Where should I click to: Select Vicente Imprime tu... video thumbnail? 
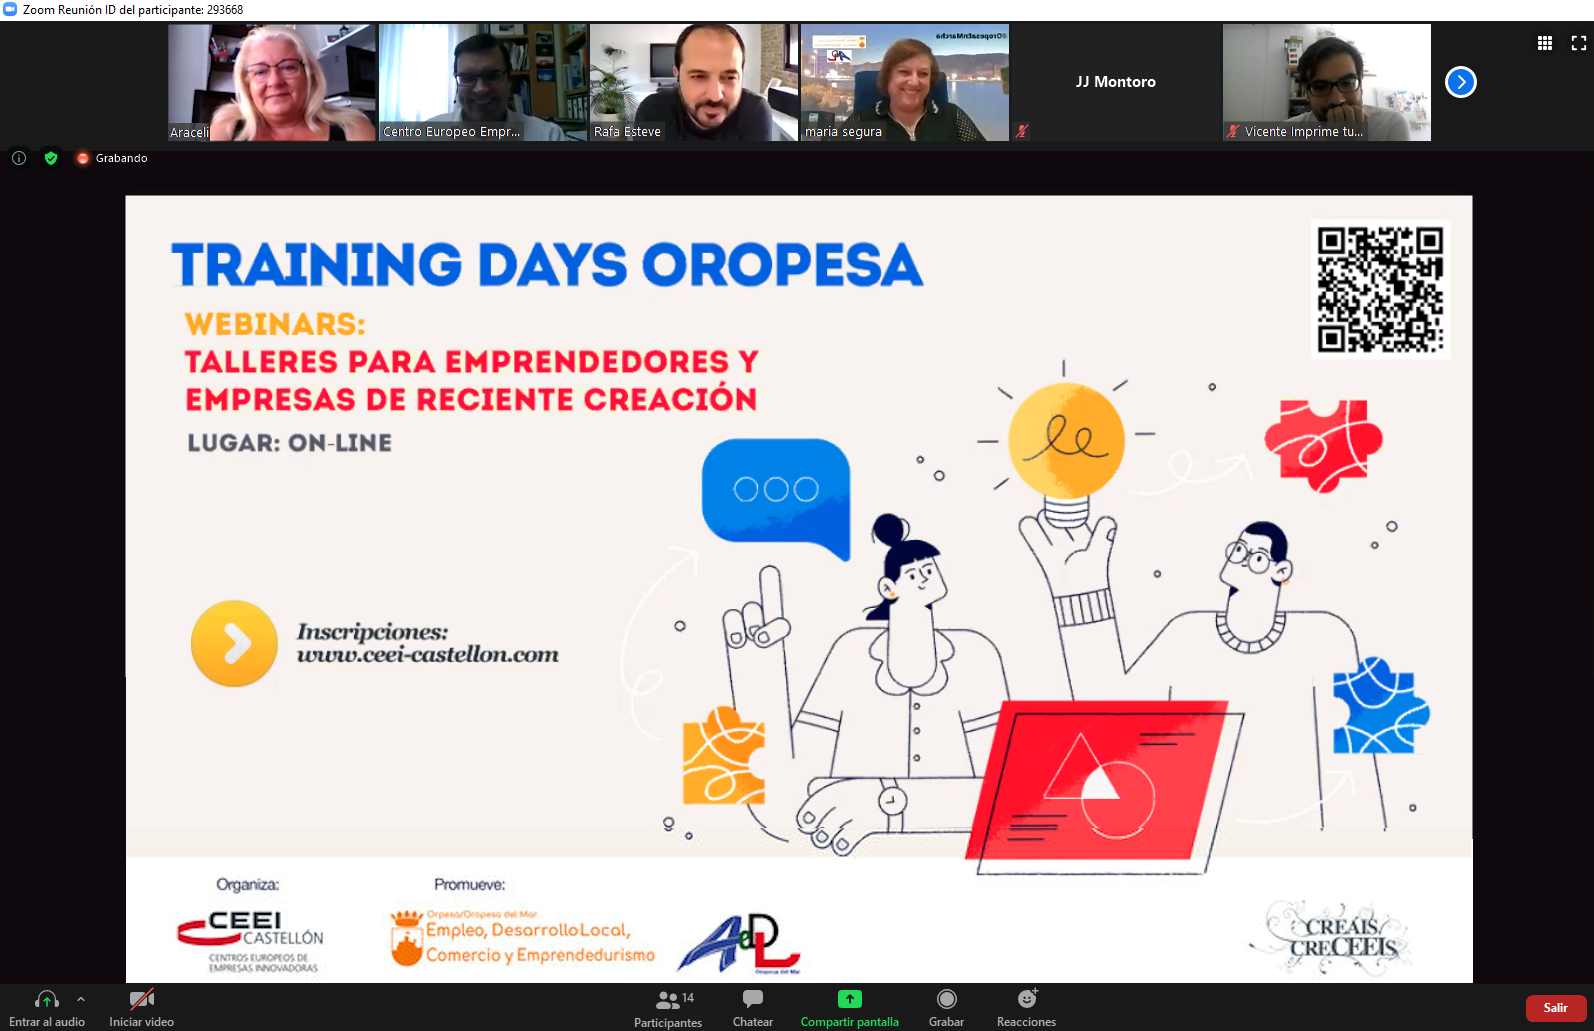pyautogui.click(x=1327, y=82)
